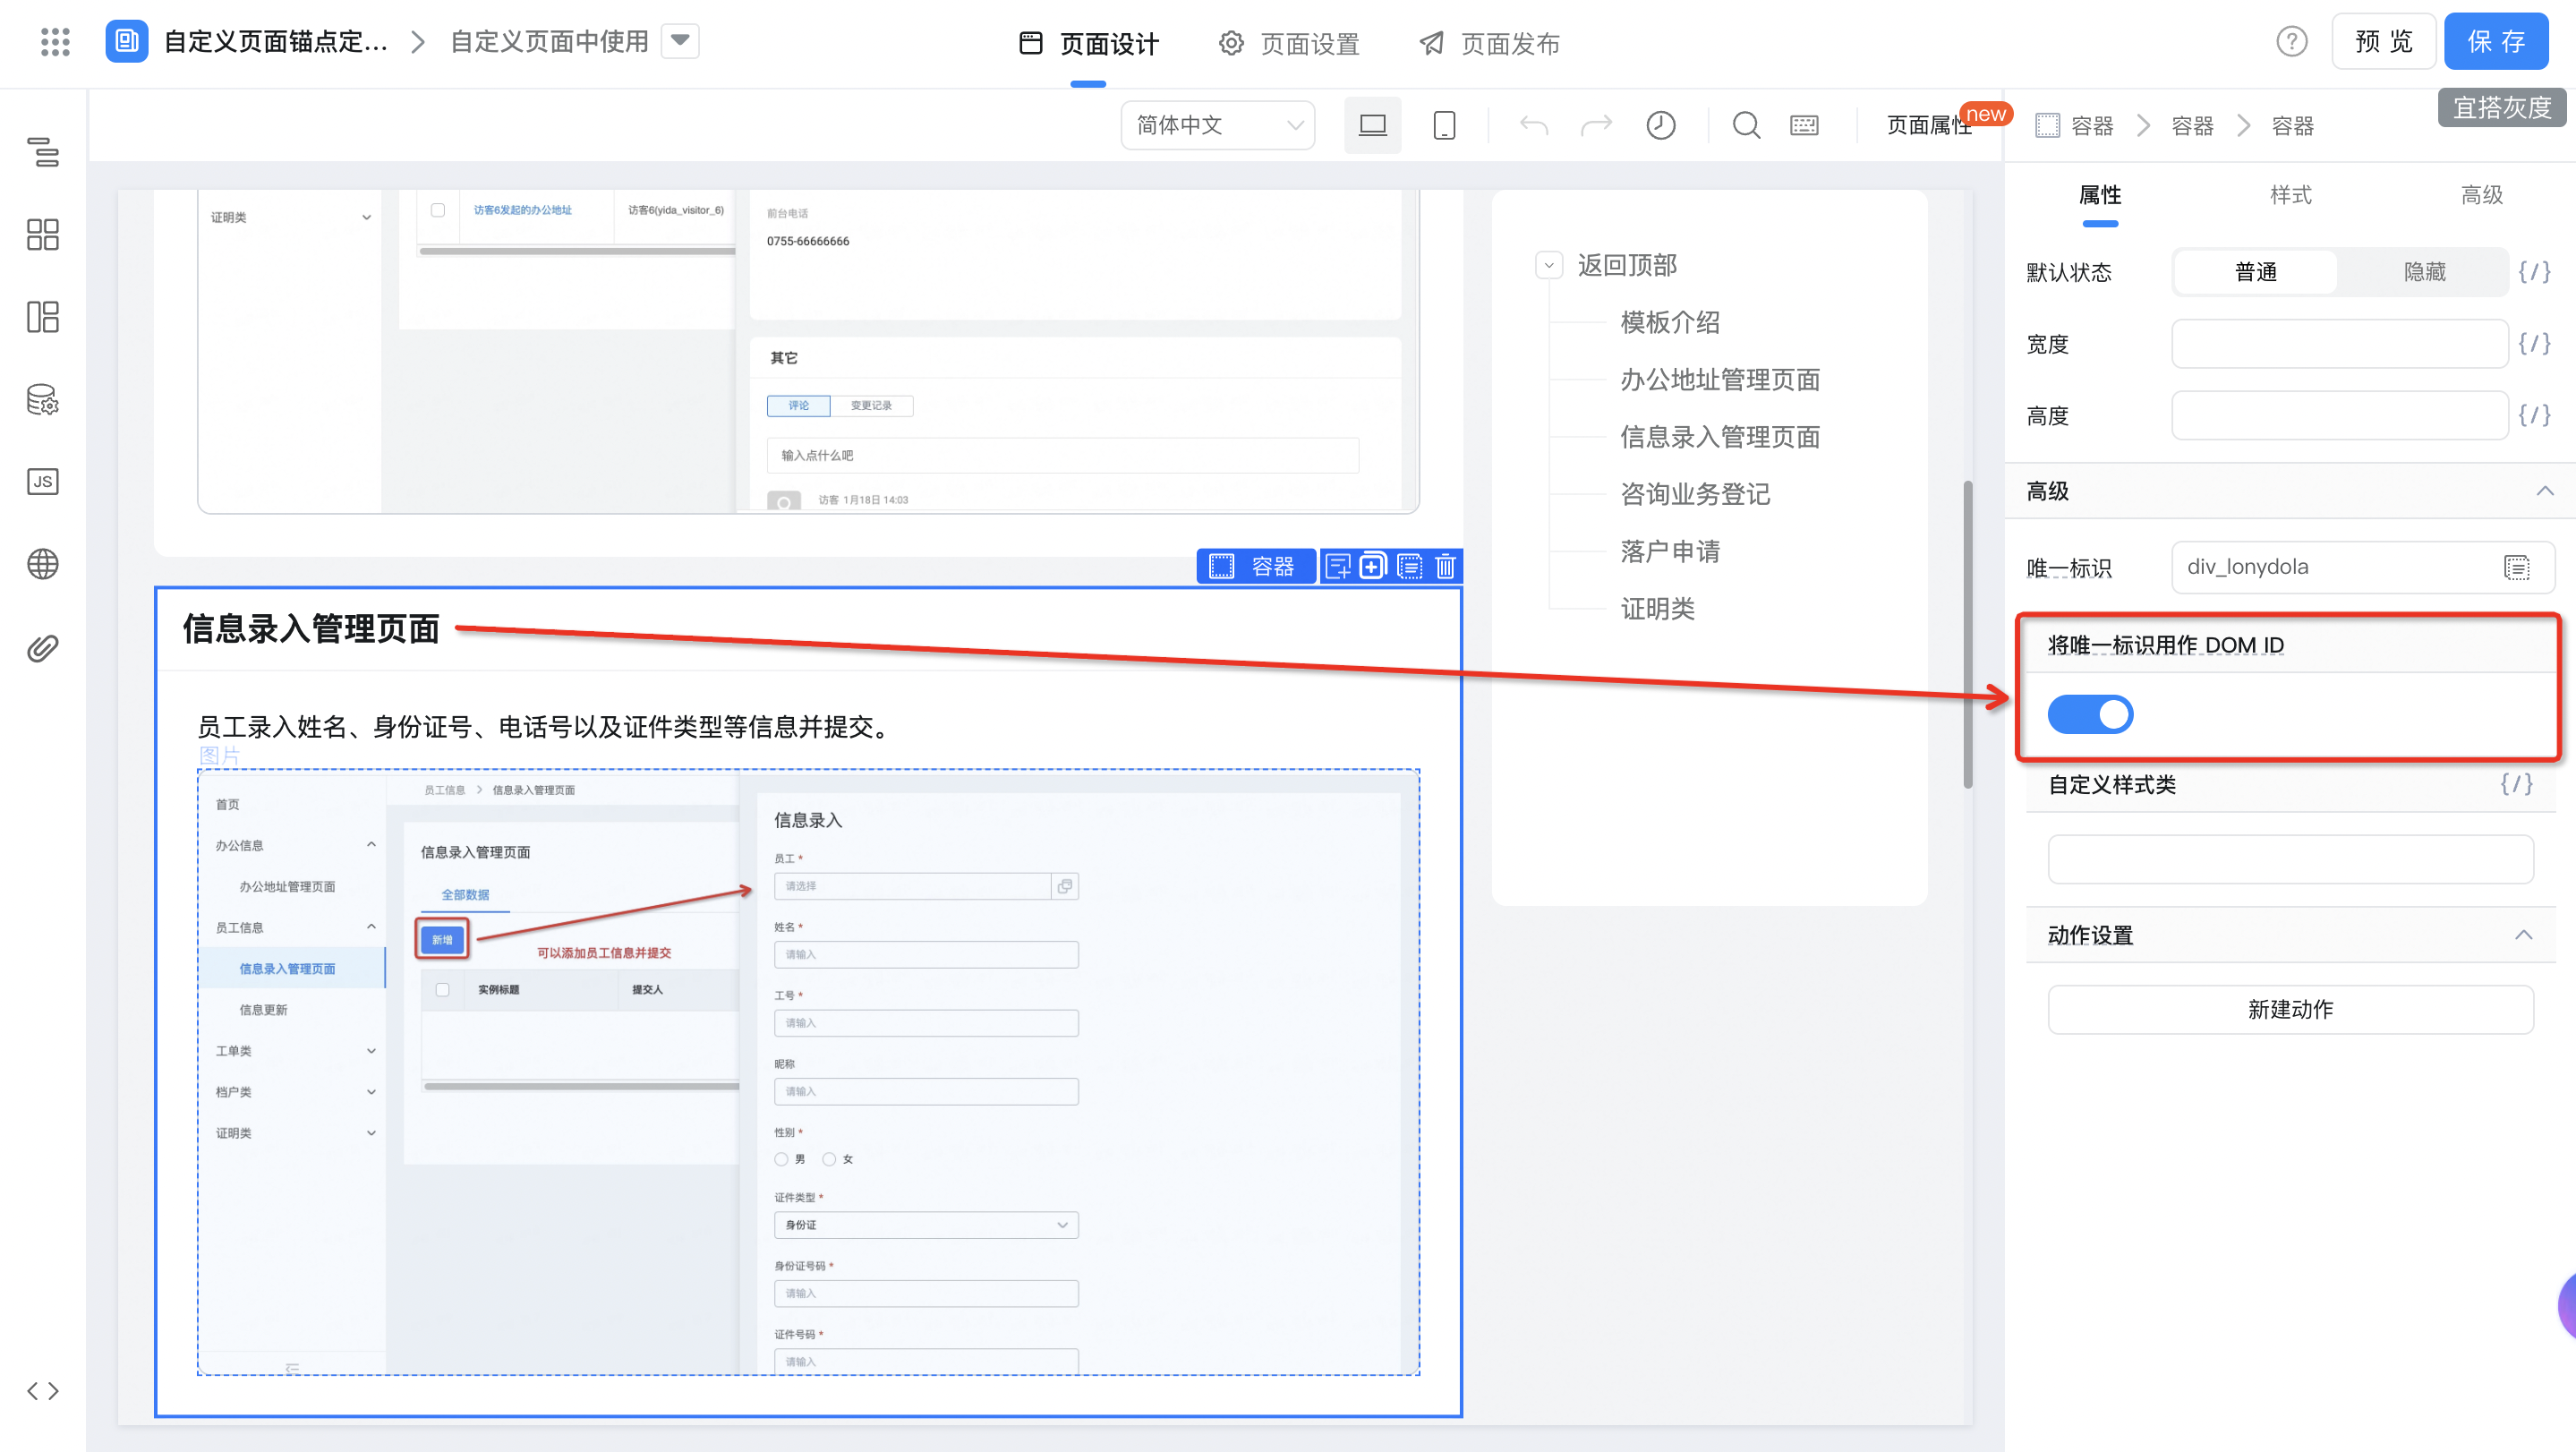Image resolution: width=2576 pixels, height=1452 pixels.
Task: Open the source code brackets icon
Action: (x=43, y=1391)
